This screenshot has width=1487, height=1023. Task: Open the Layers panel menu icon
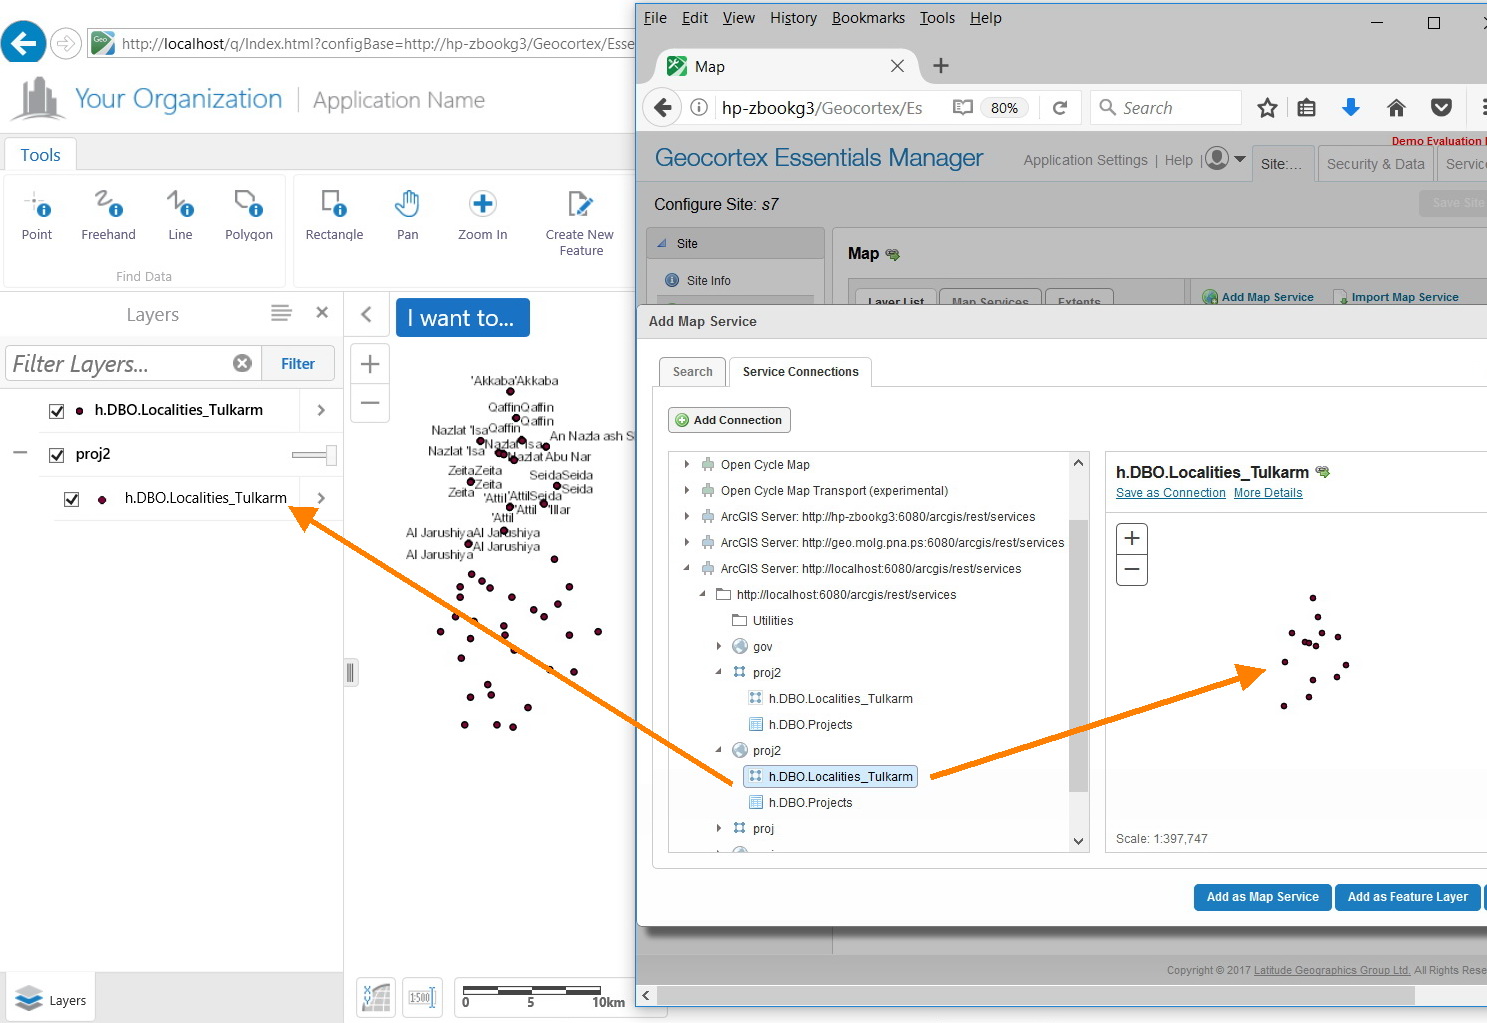pos(282,313)
